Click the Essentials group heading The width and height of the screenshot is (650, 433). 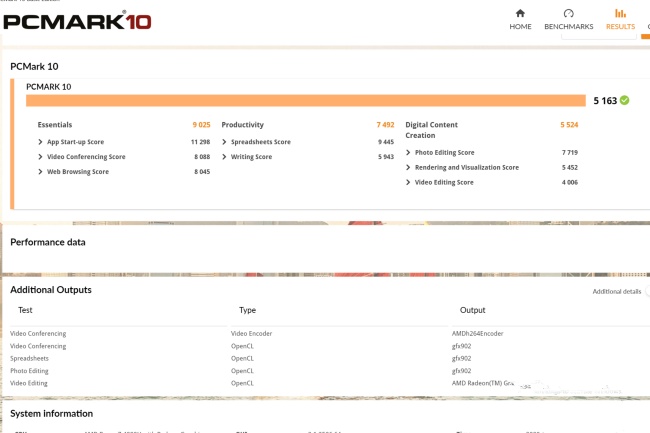coord(55,125)
